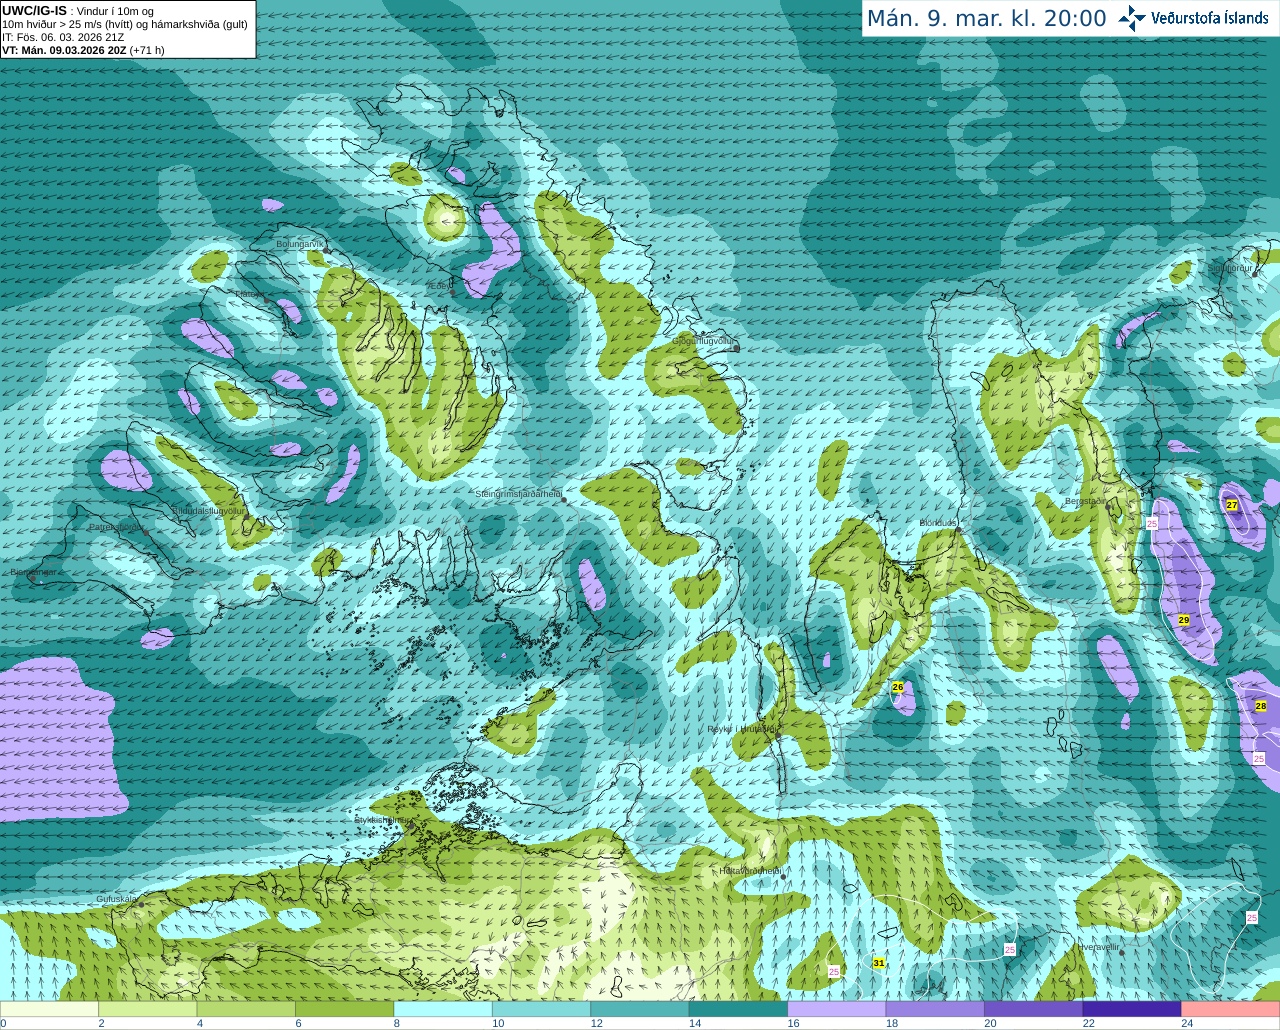Click the legend tick value 20

pyautogui.click(x=990, y=1023)
